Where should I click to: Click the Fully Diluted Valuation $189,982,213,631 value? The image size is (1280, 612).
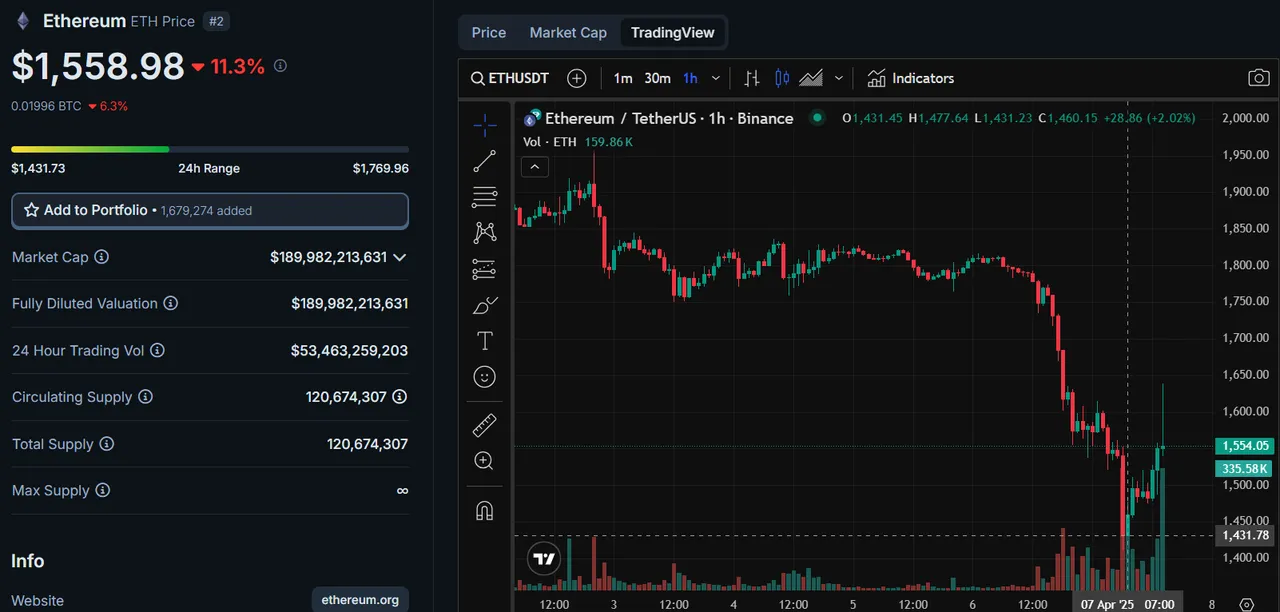(x=349, y=303)
